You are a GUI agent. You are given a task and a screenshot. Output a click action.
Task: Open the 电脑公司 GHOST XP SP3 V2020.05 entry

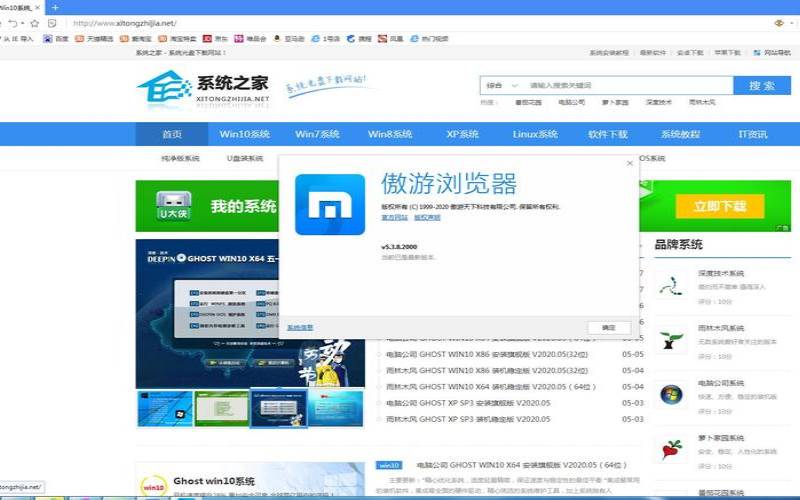(468, 403)
